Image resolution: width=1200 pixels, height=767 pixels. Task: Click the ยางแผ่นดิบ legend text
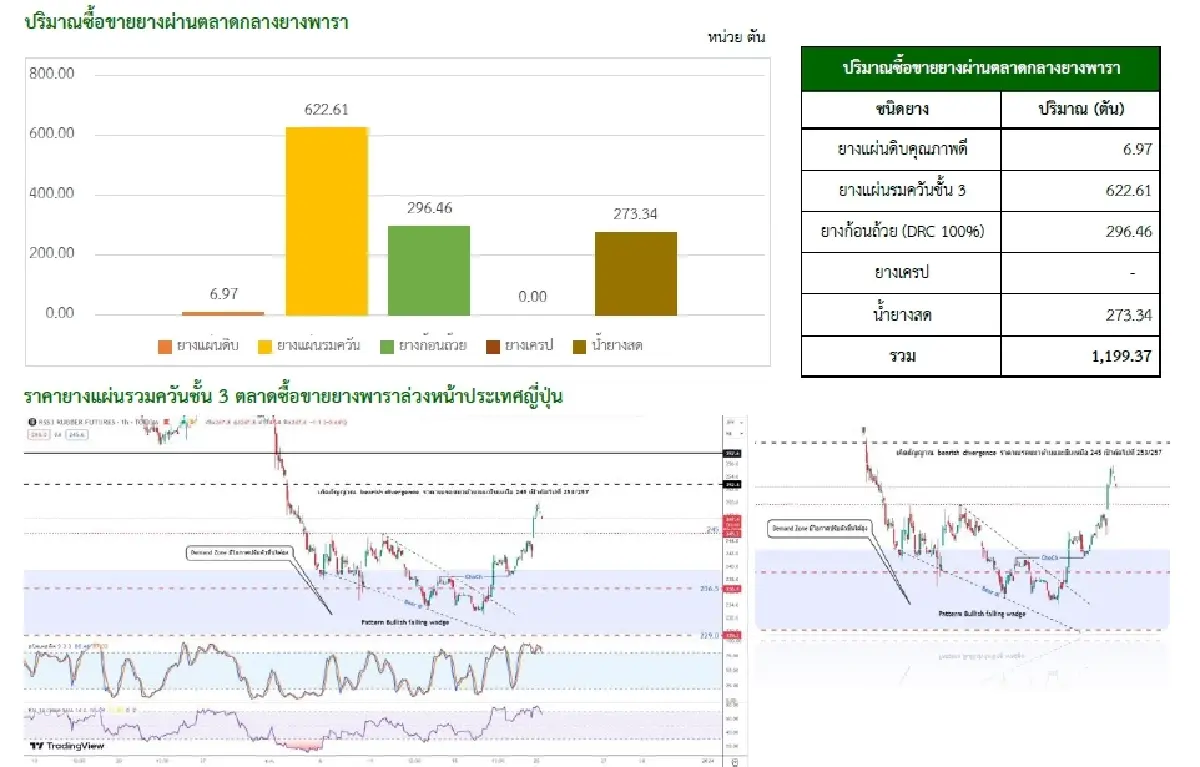[208, 346]
